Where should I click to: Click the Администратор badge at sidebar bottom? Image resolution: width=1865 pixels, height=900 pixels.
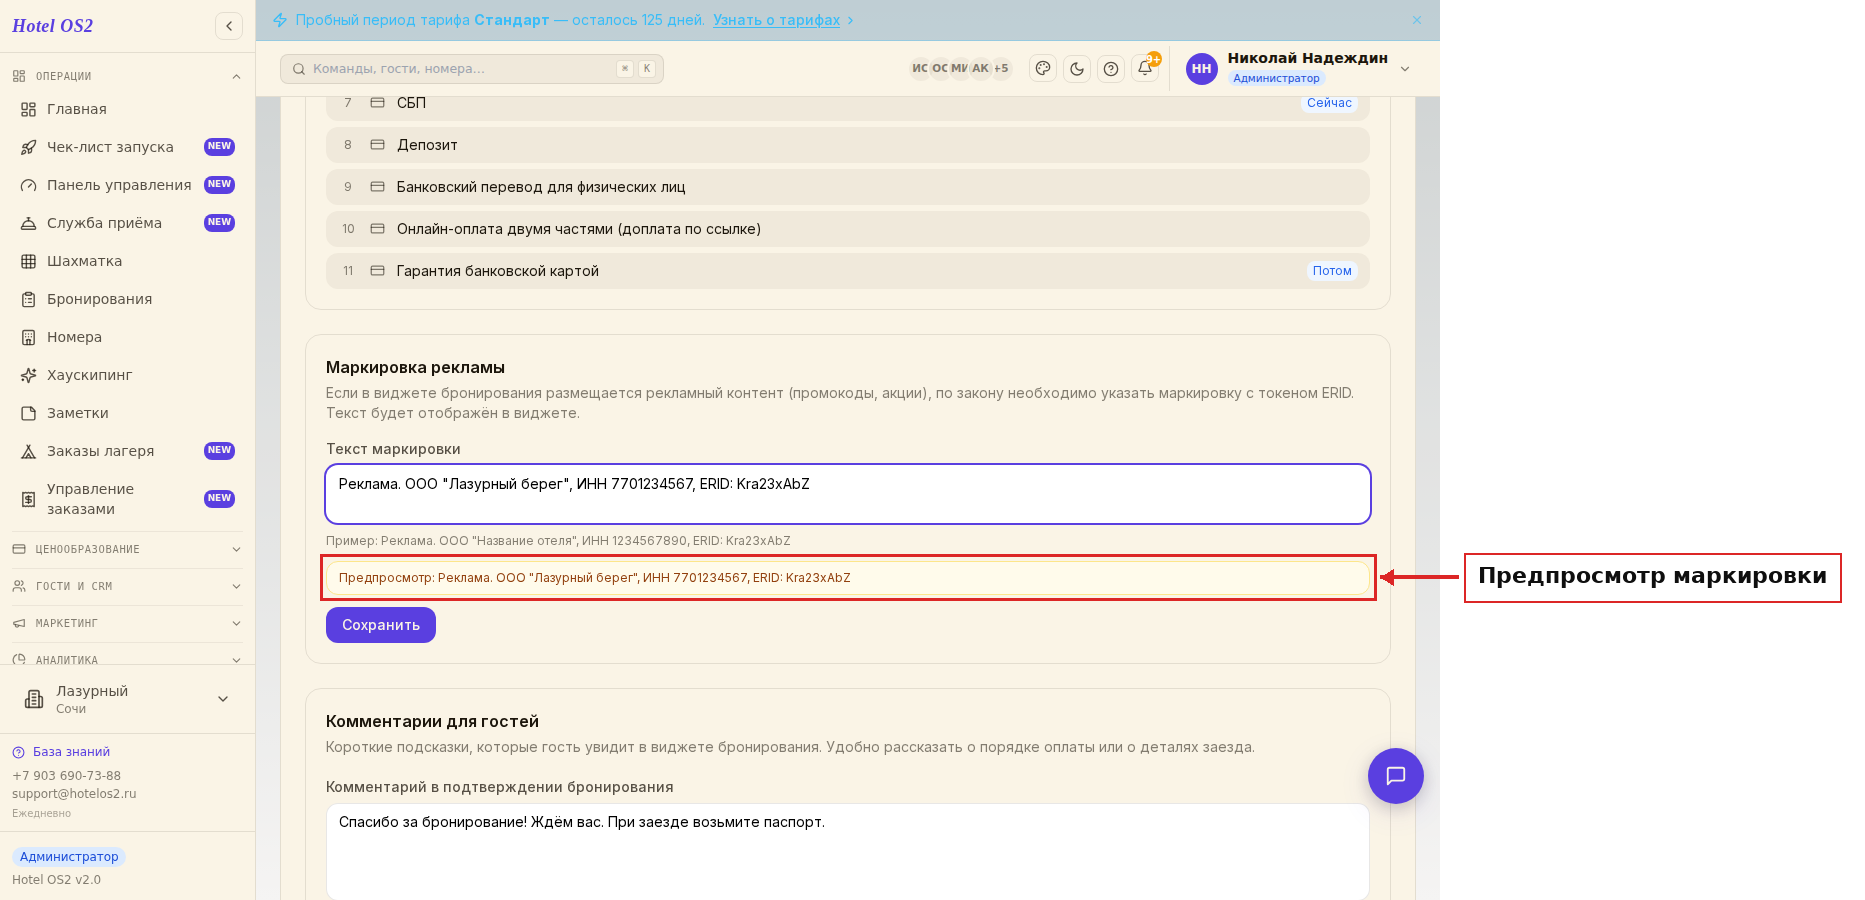(x=69, y=857)
